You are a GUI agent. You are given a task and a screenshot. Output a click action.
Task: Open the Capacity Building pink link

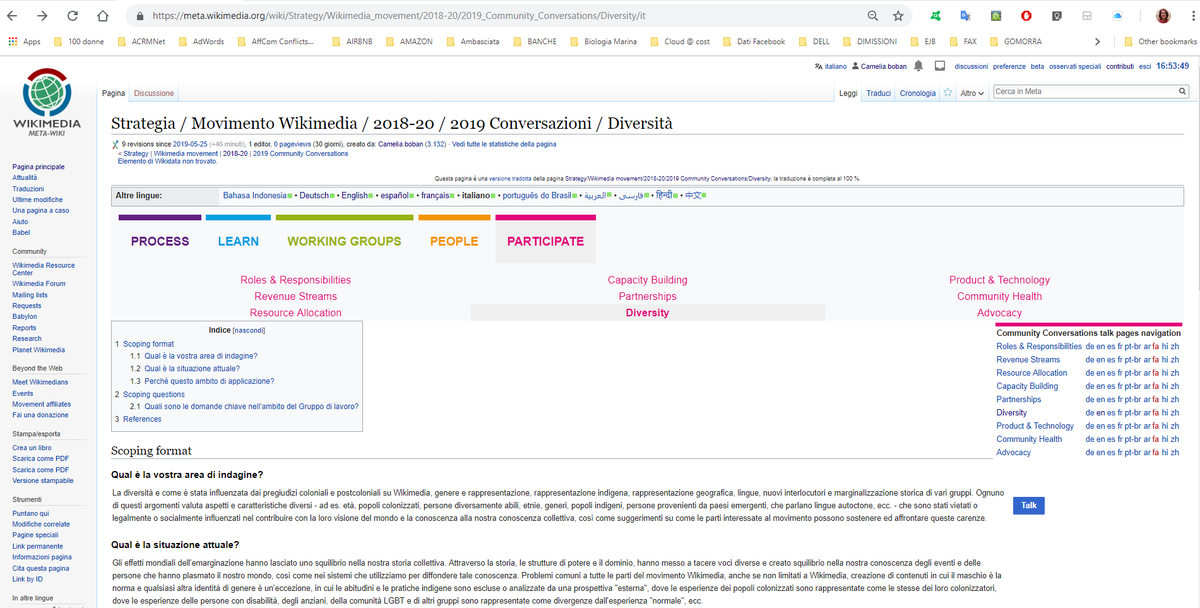pyautogui.click(x=647, y=280)
